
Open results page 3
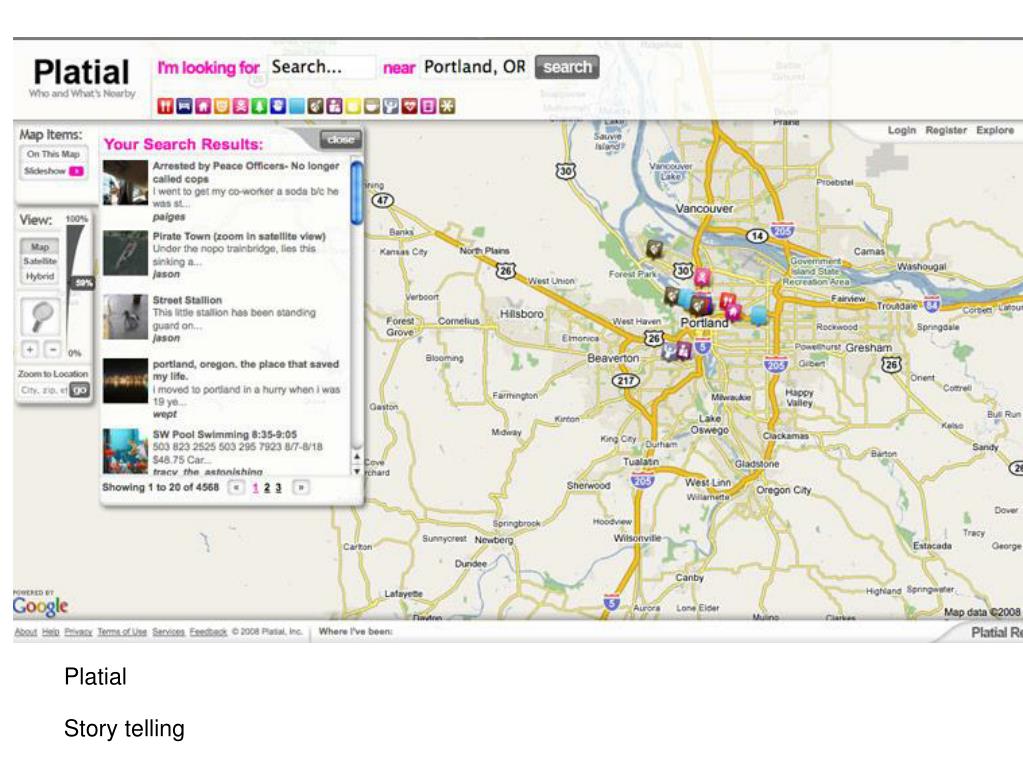[x=278, y=487]
